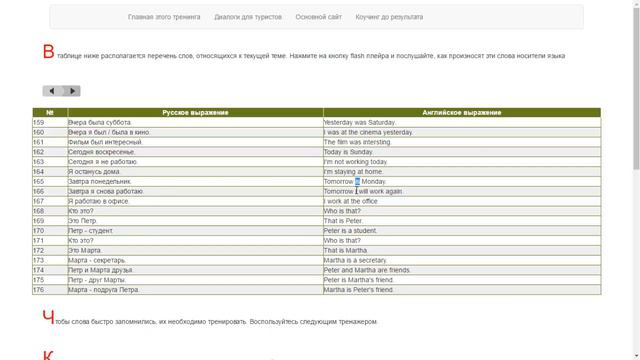Click 'Фильм был интересный.' cell

pyautogui.click(x=195, y=142)
